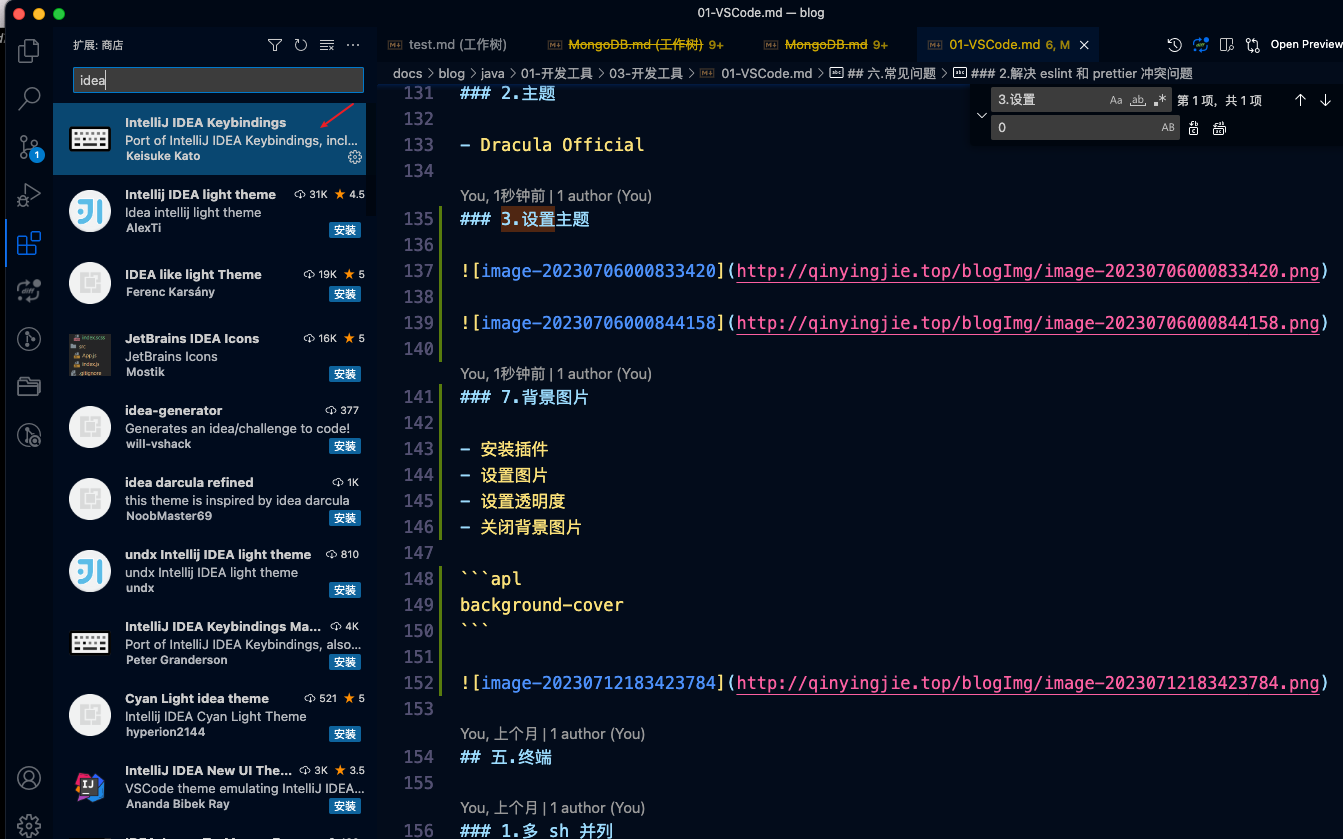Open the folder icon in activity bar
The height and width of the screenshot is (839, 1343).
pyautogui.click(x=29, y=387)
